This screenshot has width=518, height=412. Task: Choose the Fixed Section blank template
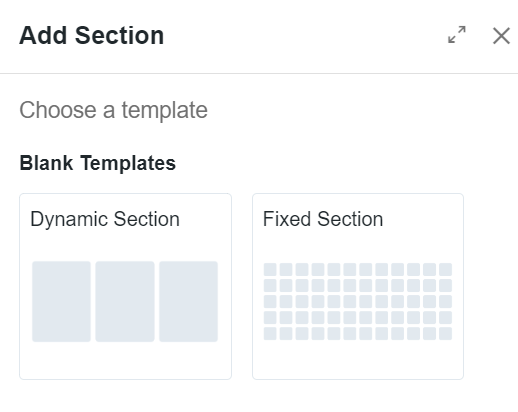(x=358, y=286)
